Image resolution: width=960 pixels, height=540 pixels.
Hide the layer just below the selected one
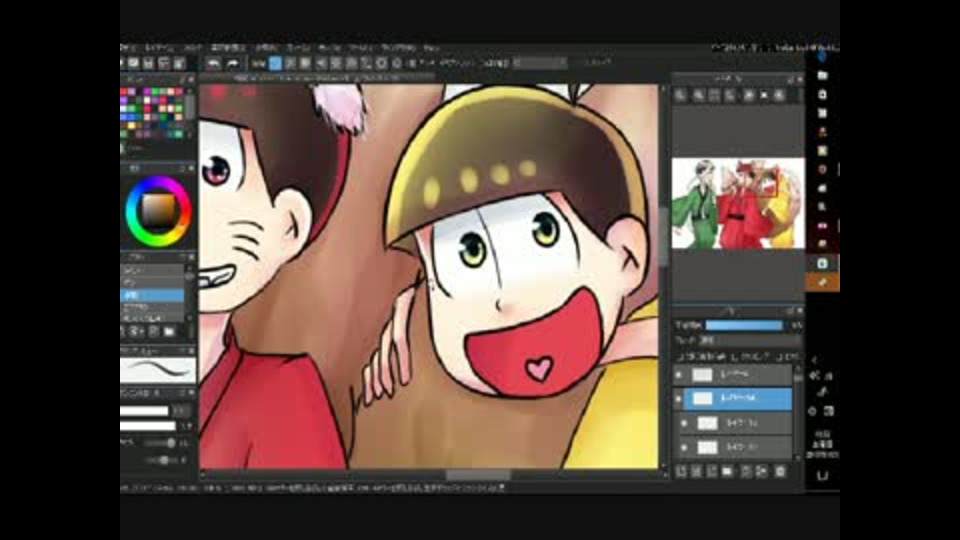(x=684, y=423)
